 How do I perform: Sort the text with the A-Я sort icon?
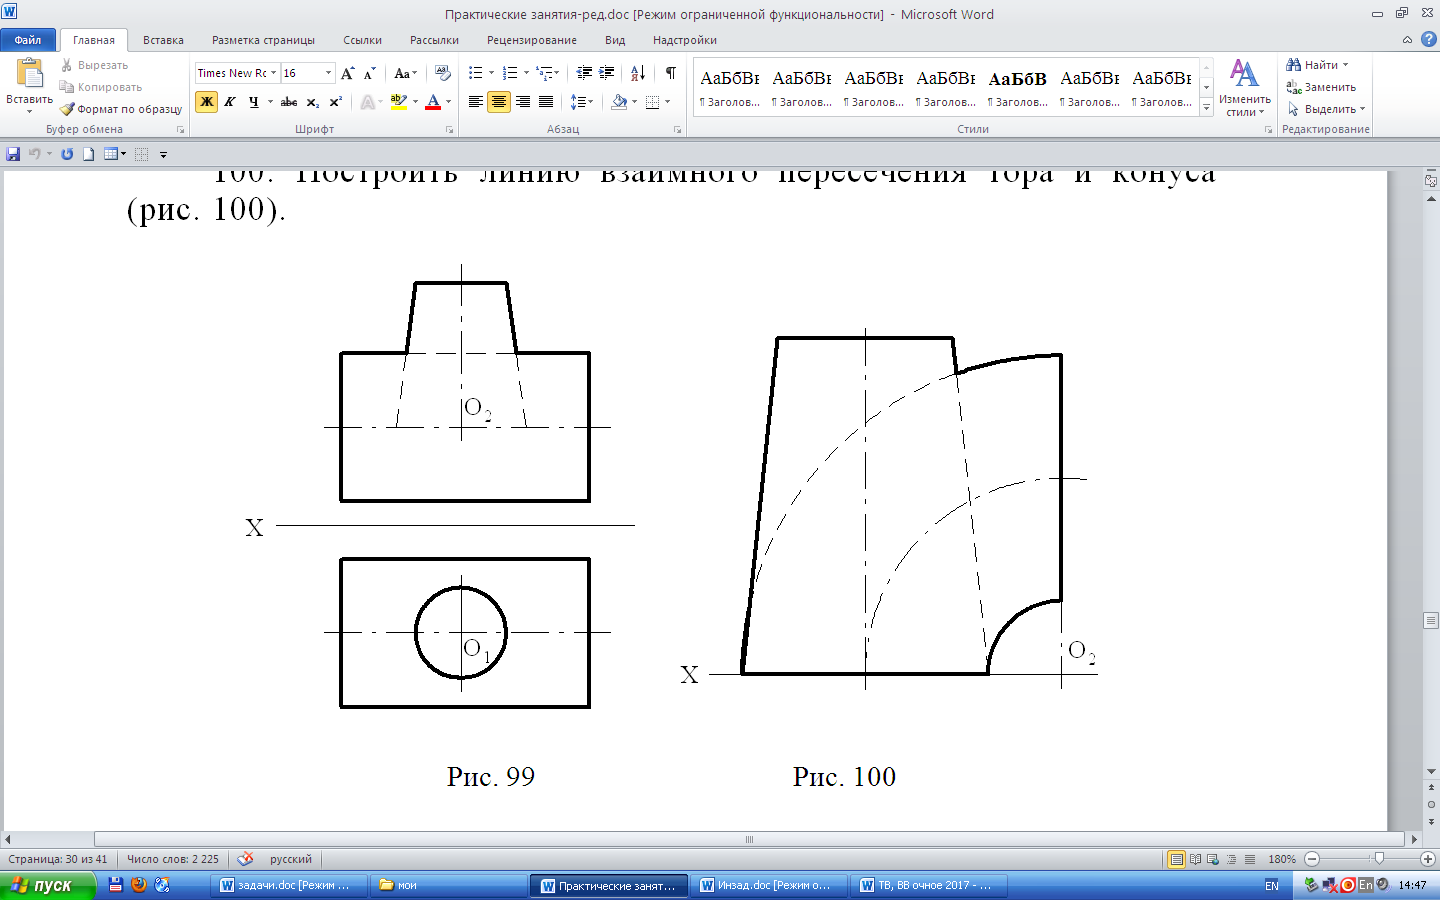click(x=638, y=73)
